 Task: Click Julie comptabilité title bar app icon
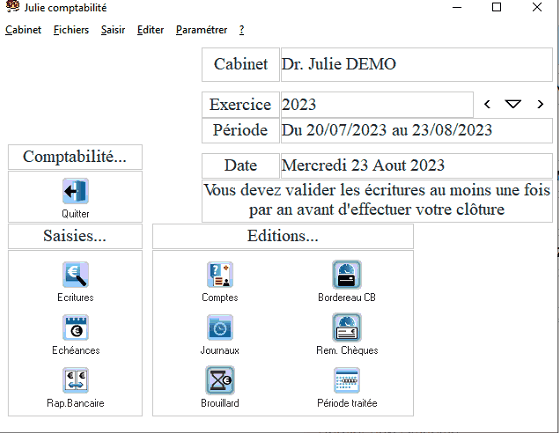12,6
